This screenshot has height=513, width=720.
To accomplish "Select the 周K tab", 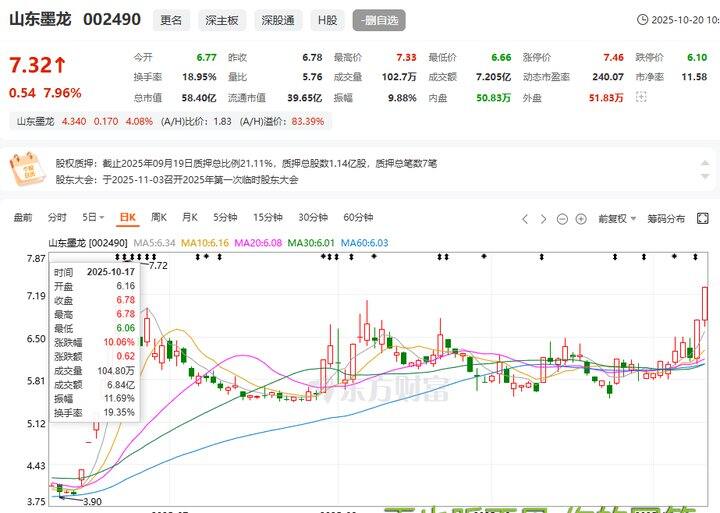I will [159, 217].
